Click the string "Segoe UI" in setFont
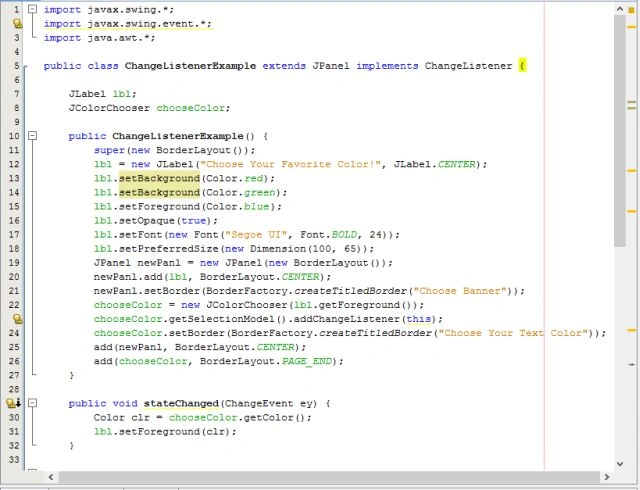 256,235
